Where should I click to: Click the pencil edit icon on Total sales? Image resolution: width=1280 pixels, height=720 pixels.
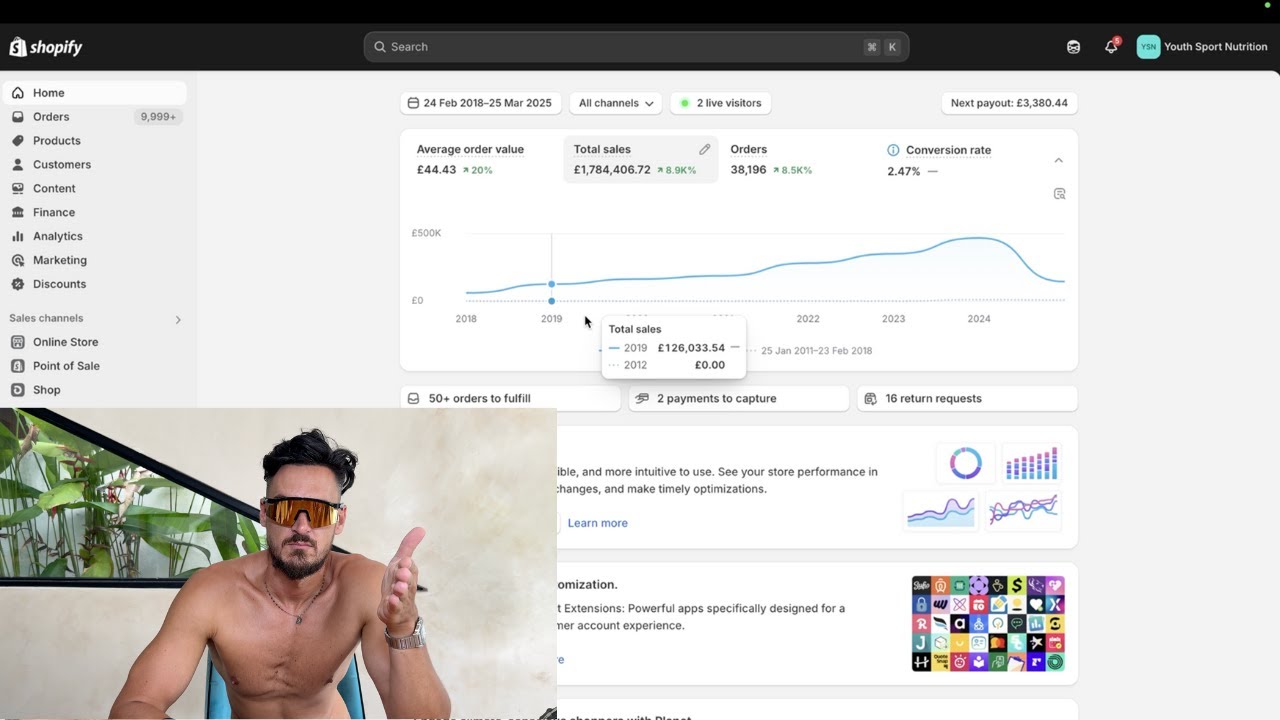coord(705,149)
